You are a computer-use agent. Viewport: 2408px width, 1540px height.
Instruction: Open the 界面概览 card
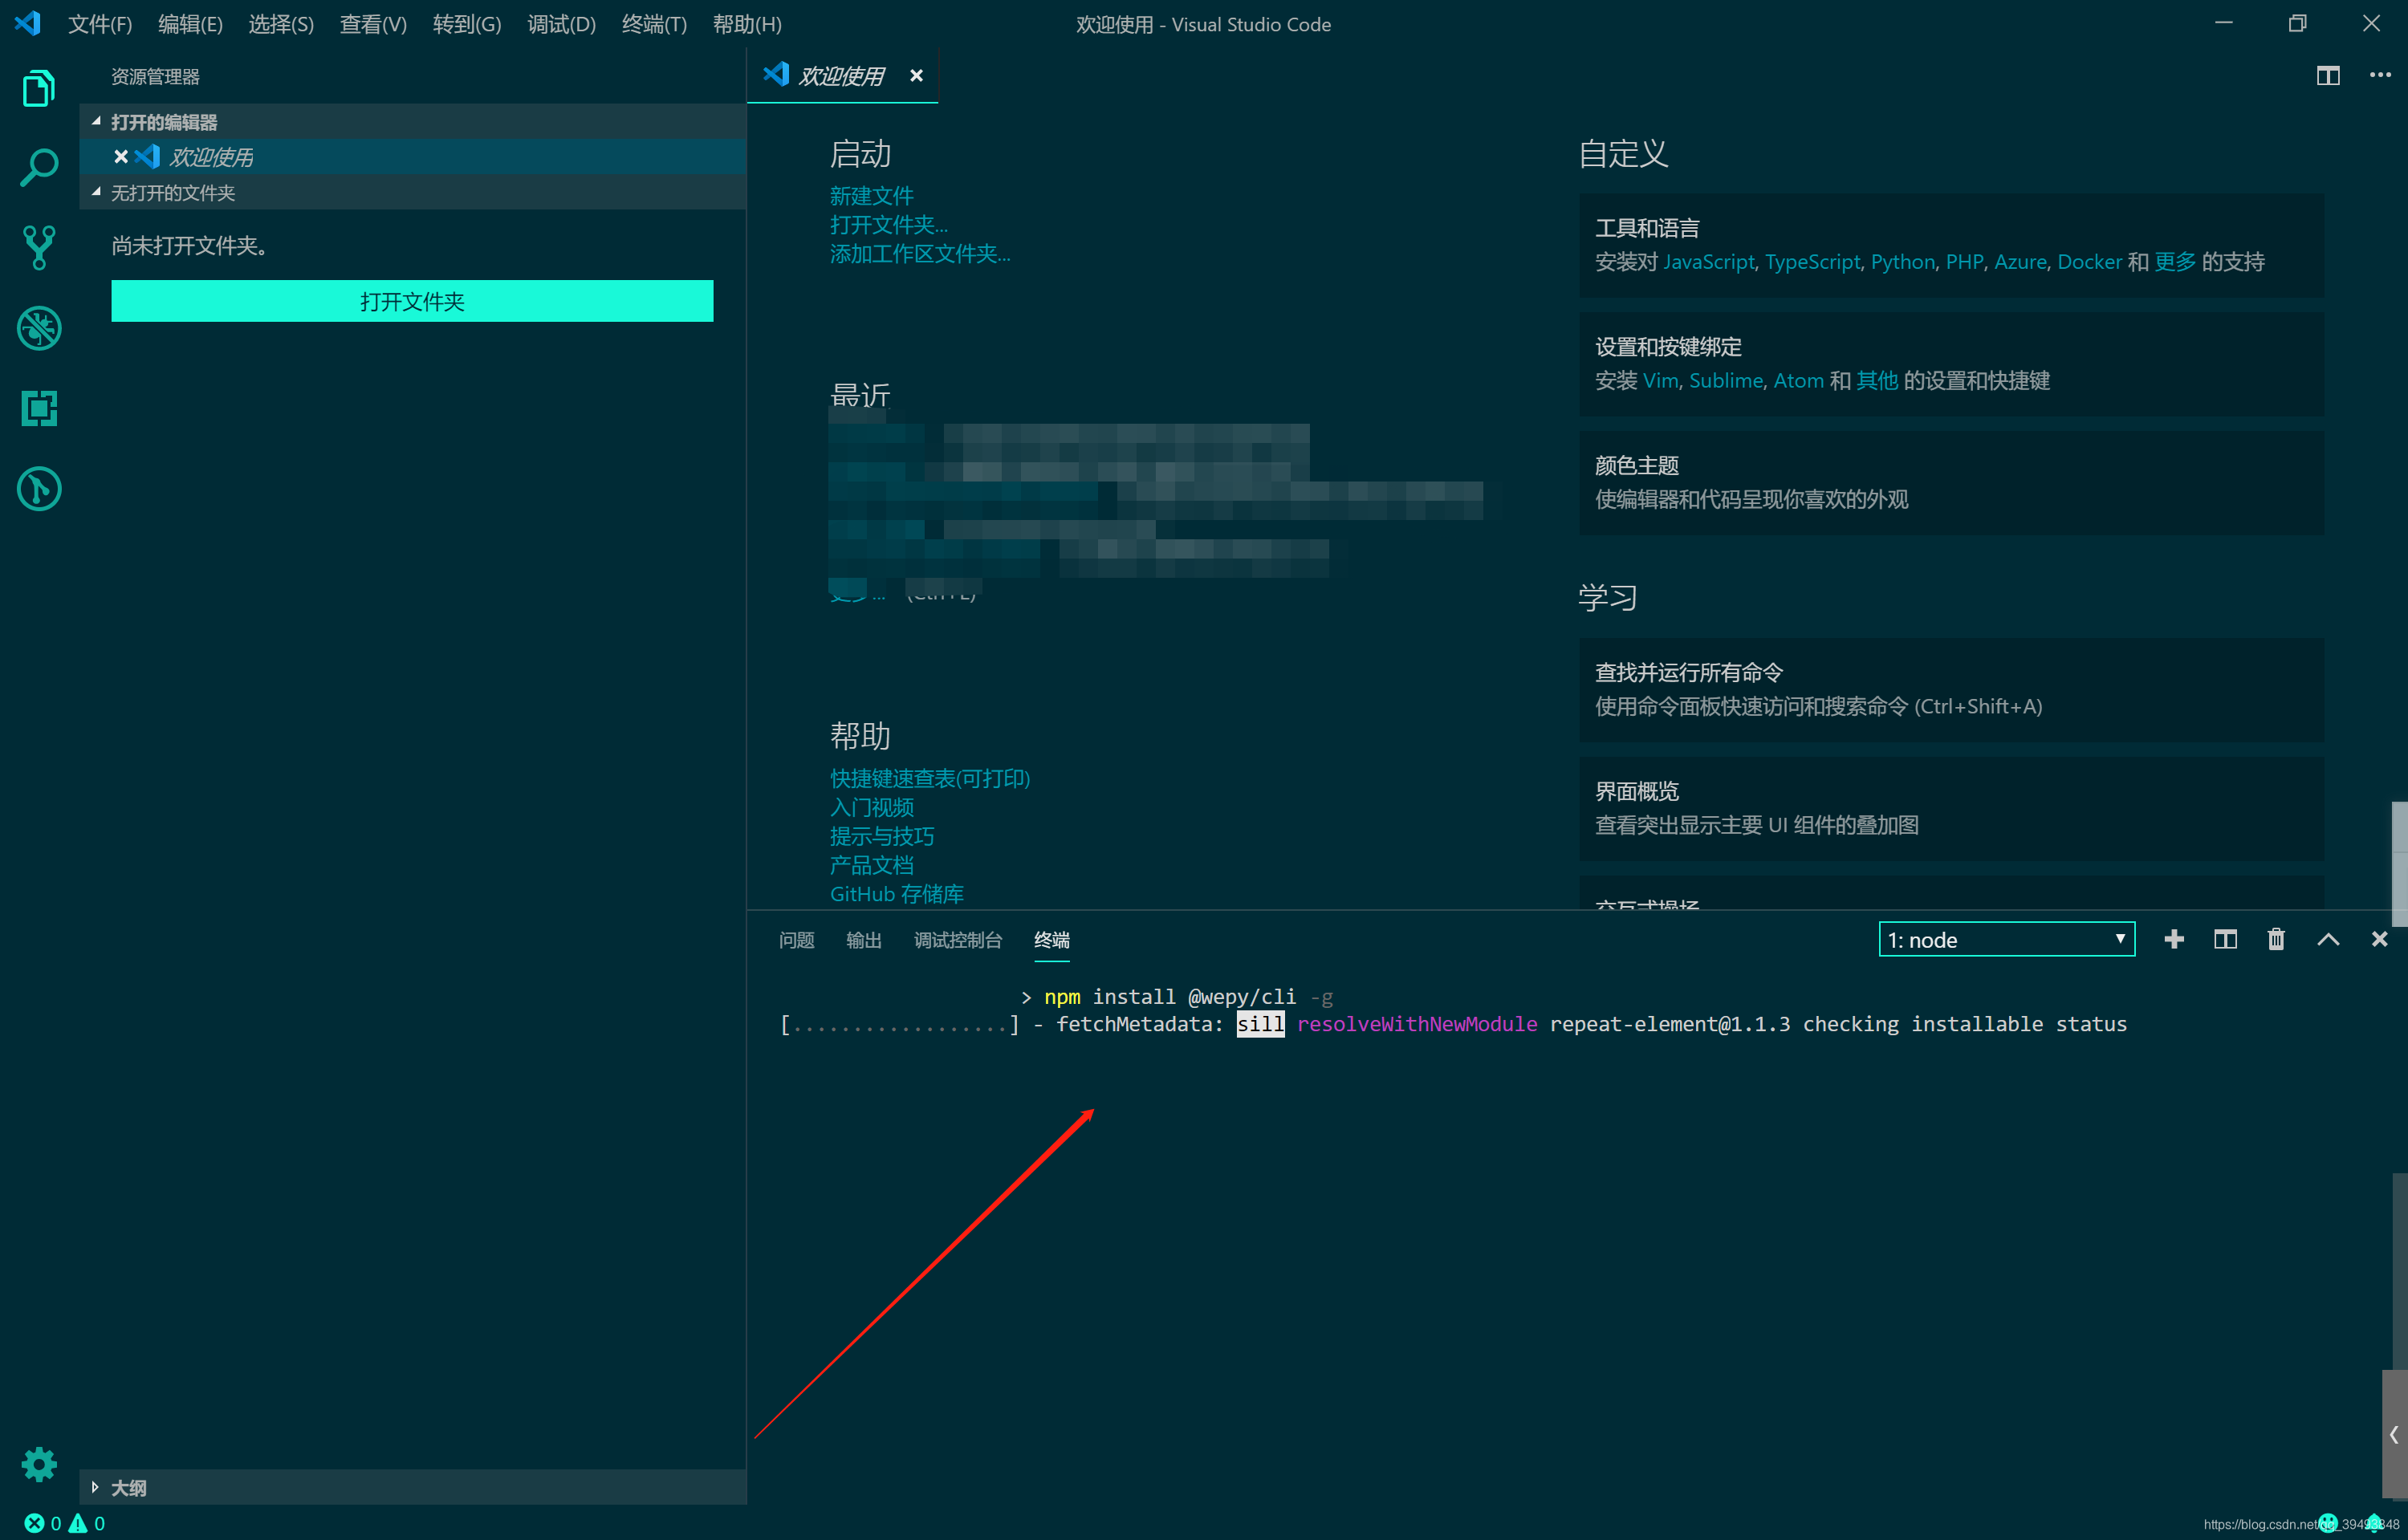[1951, 809]
